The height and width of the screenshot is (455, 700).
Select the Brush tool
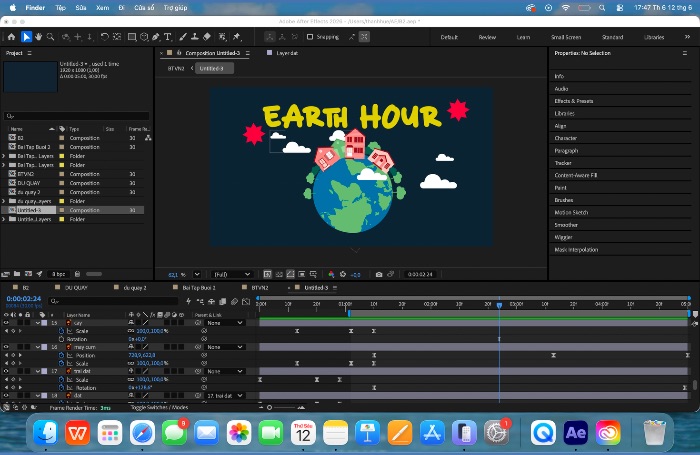pos(183,37)
